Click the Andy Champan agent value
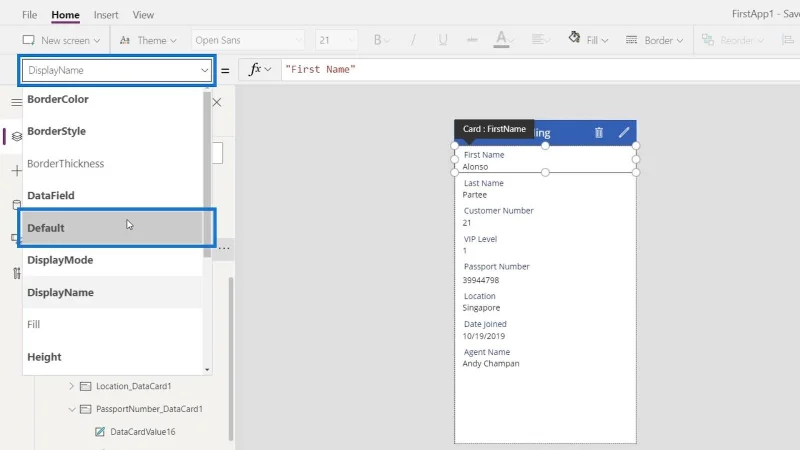800x450 pixels. pos(491,364)
